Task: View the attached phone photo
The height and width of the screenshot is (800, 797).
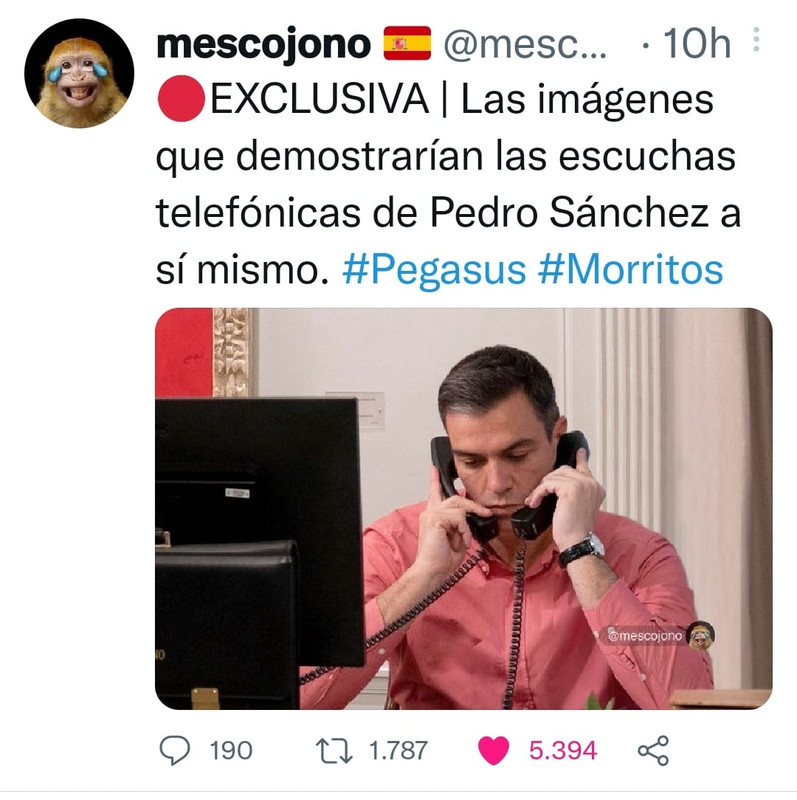Action: [463, 508]
